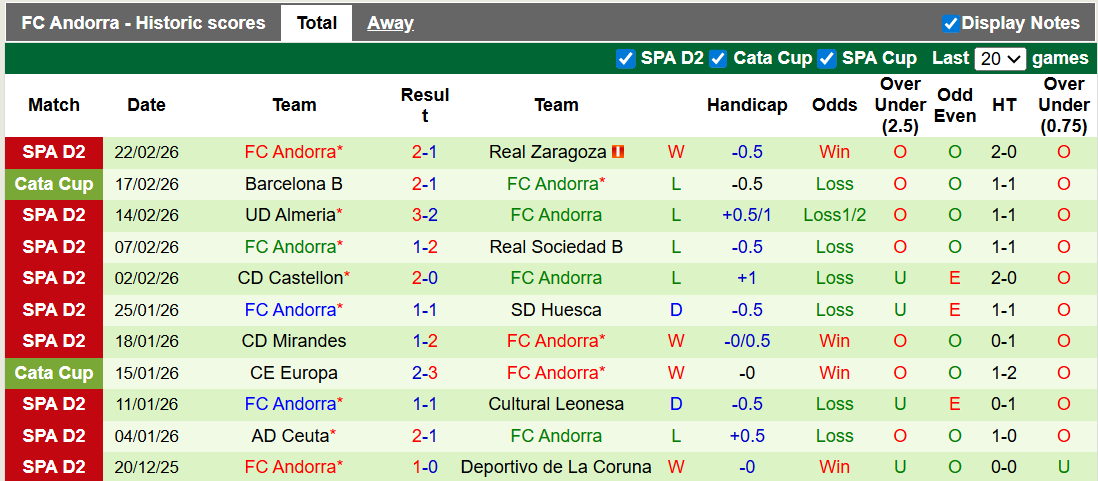Open the Real Zaragoza team link

click(547, 152)
